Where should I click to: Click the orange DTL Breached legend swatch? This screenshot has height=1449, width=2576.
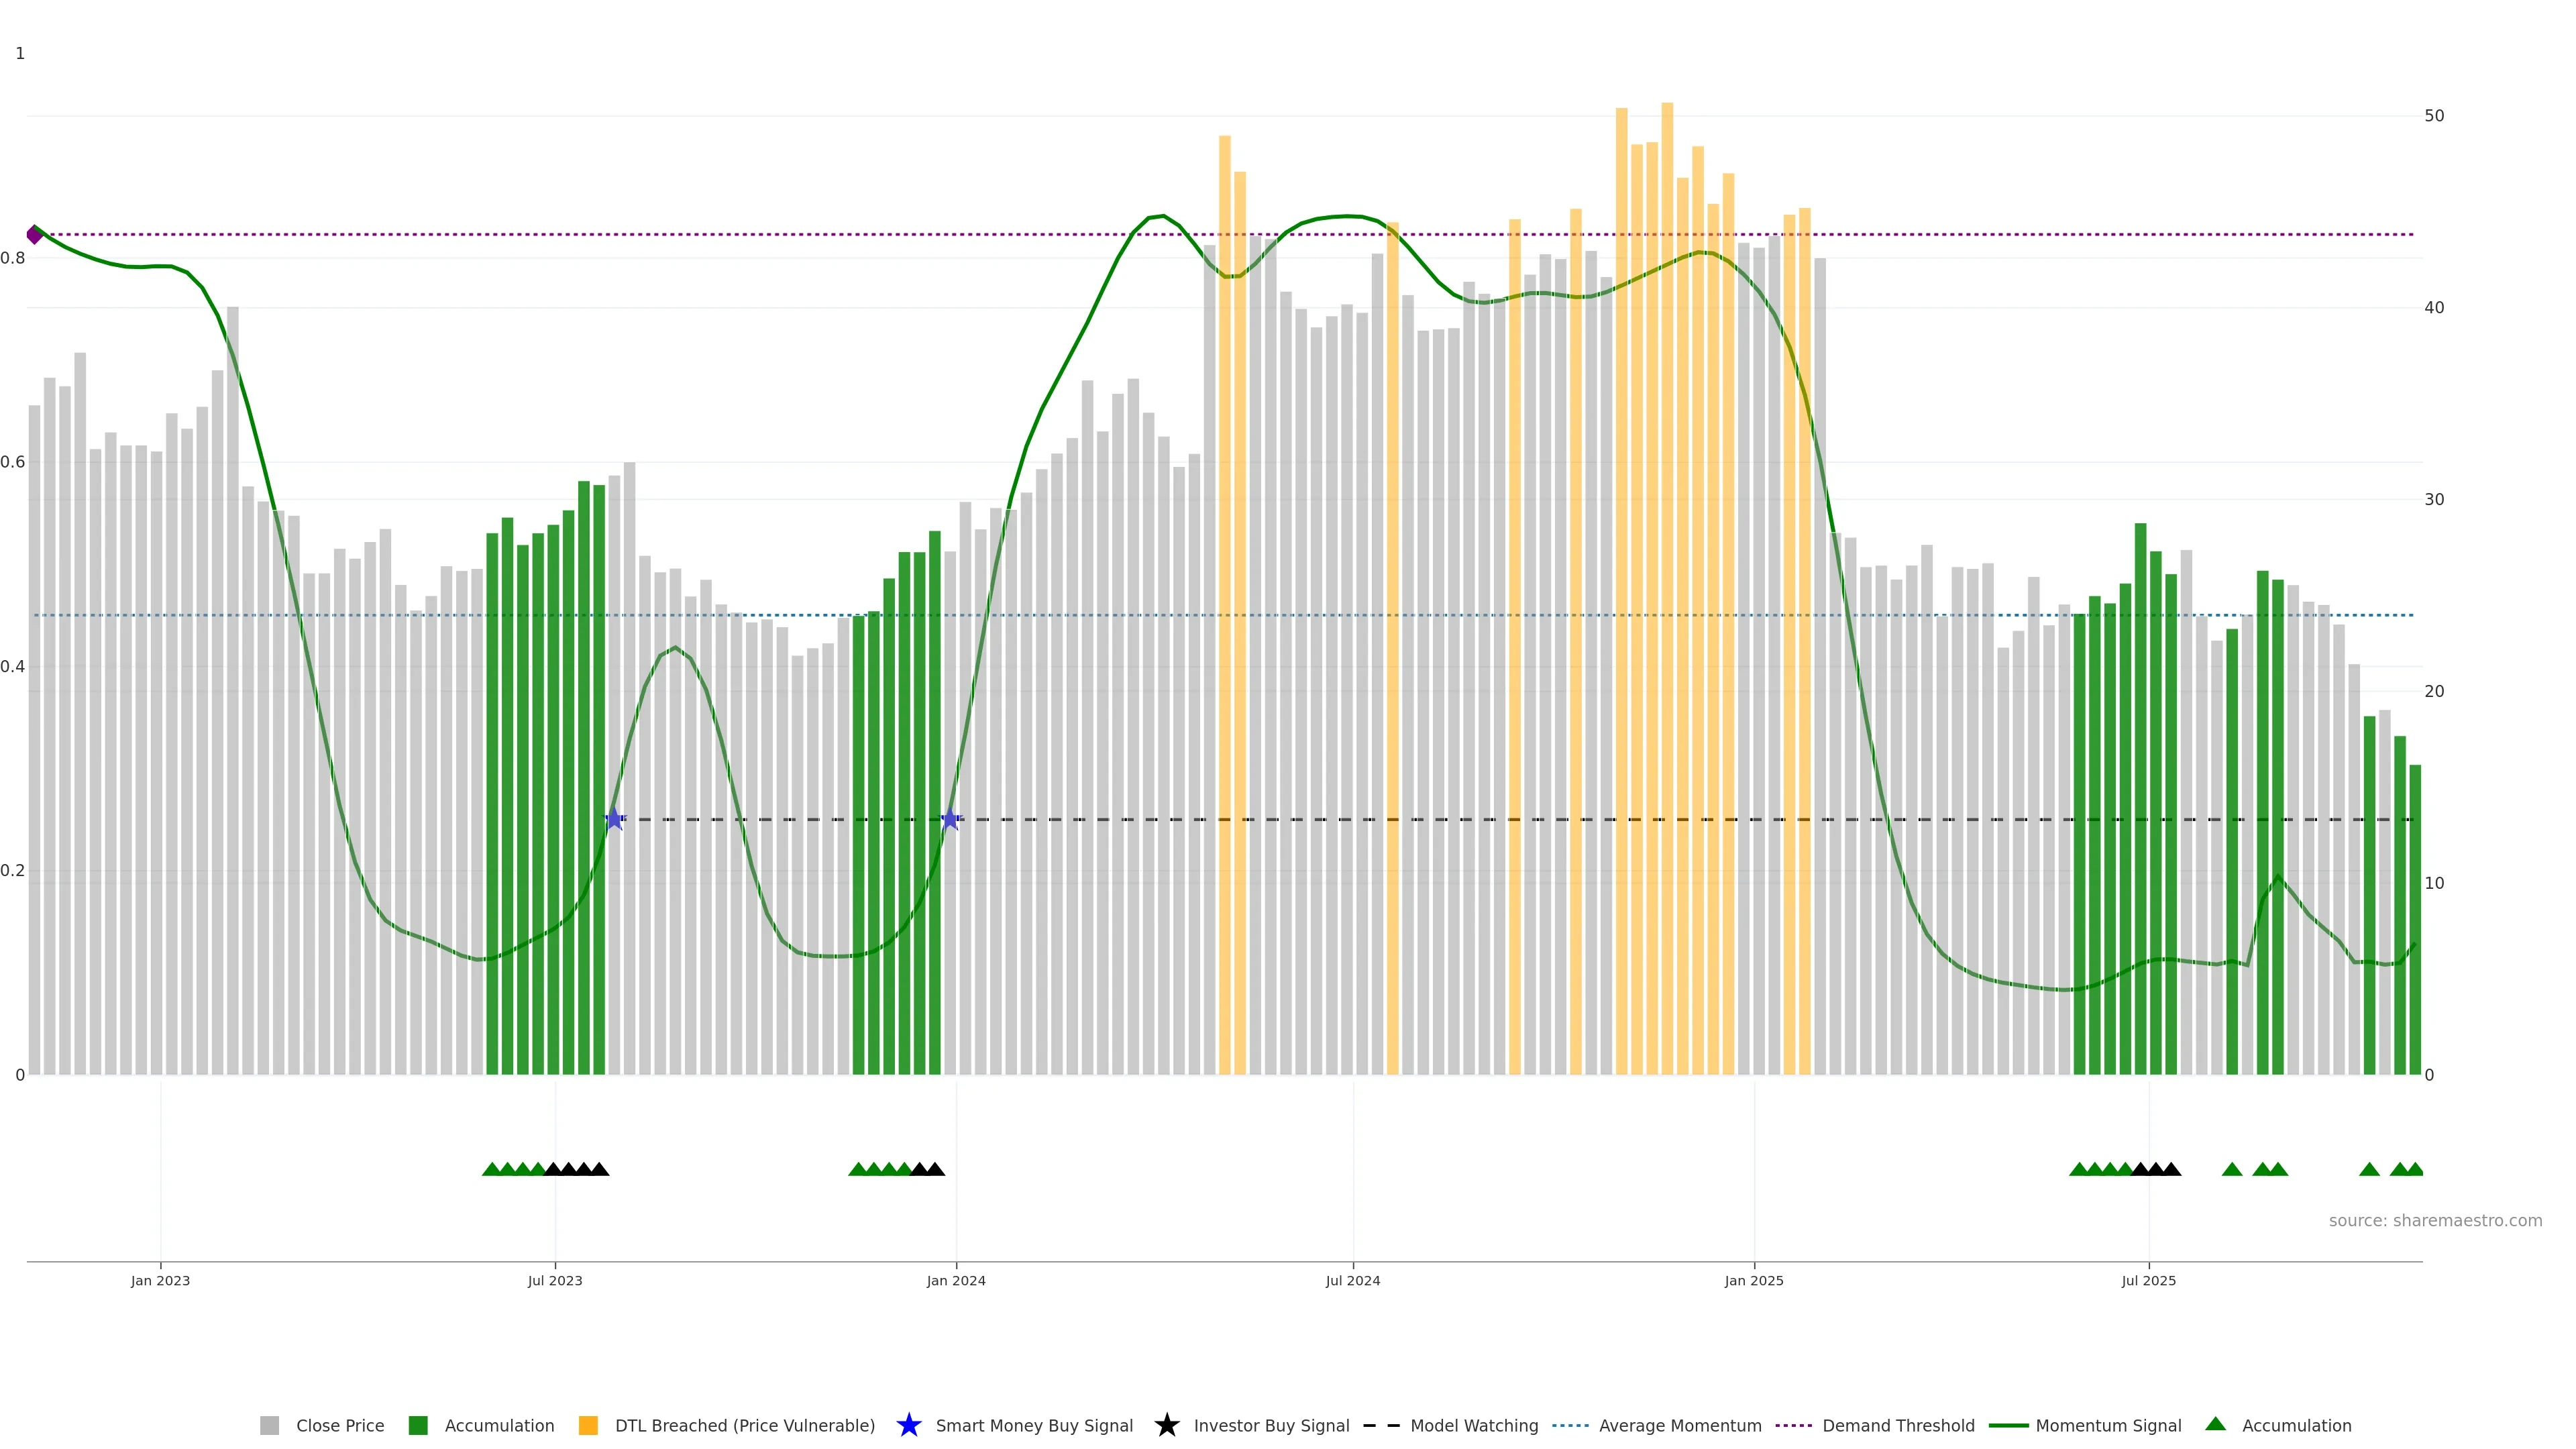[x=588, y=1426]
